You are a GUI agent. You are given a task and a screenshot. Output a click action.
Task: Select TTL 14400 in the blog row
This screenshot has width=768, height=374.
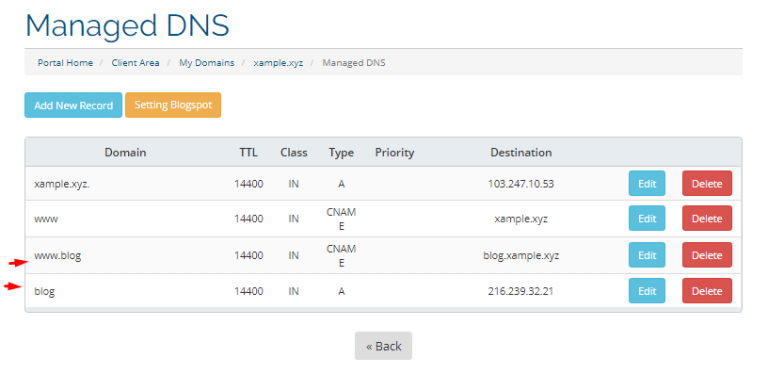click(x=248, y=291)
